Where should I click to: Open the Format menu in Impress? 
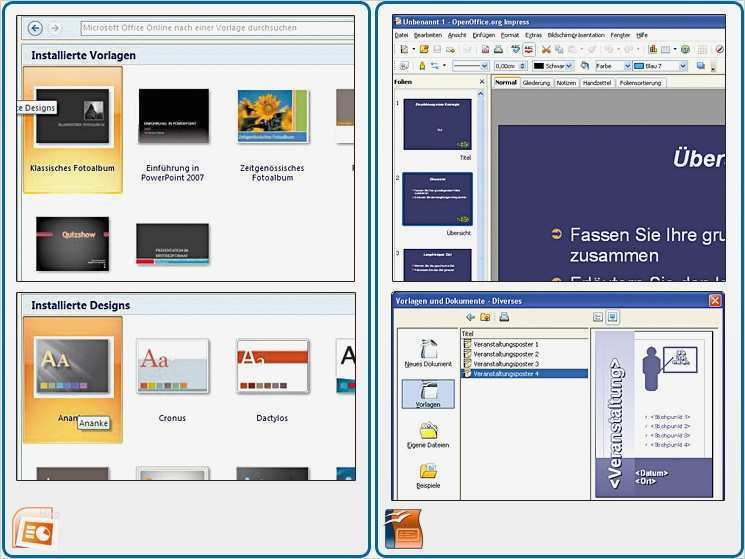[510, 35]
